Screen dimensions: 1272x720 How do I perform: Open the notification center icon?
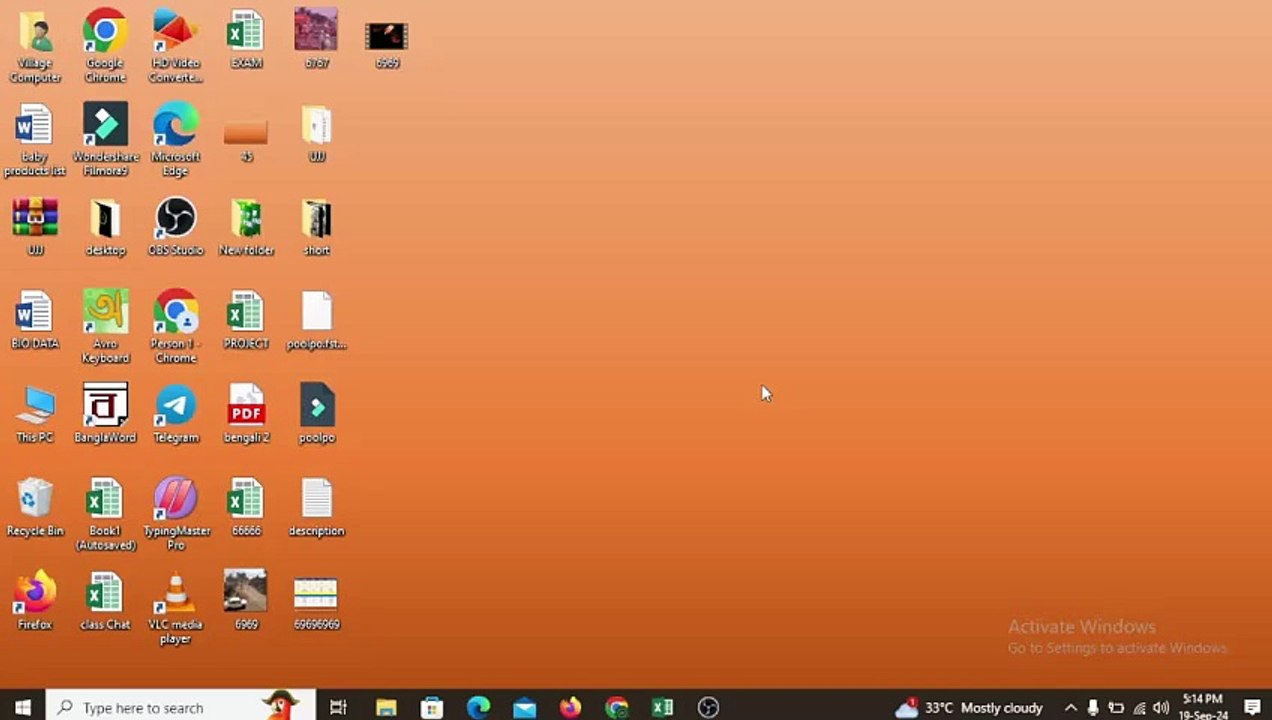(x=1252, y=707)
